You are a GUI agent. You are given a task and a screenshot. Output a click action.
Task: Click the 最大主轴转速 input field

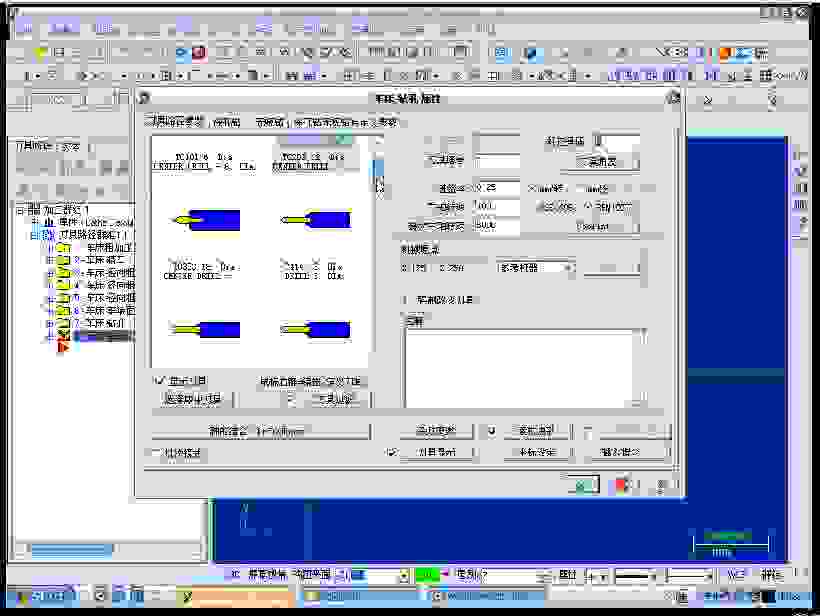(x=496, y=226)
